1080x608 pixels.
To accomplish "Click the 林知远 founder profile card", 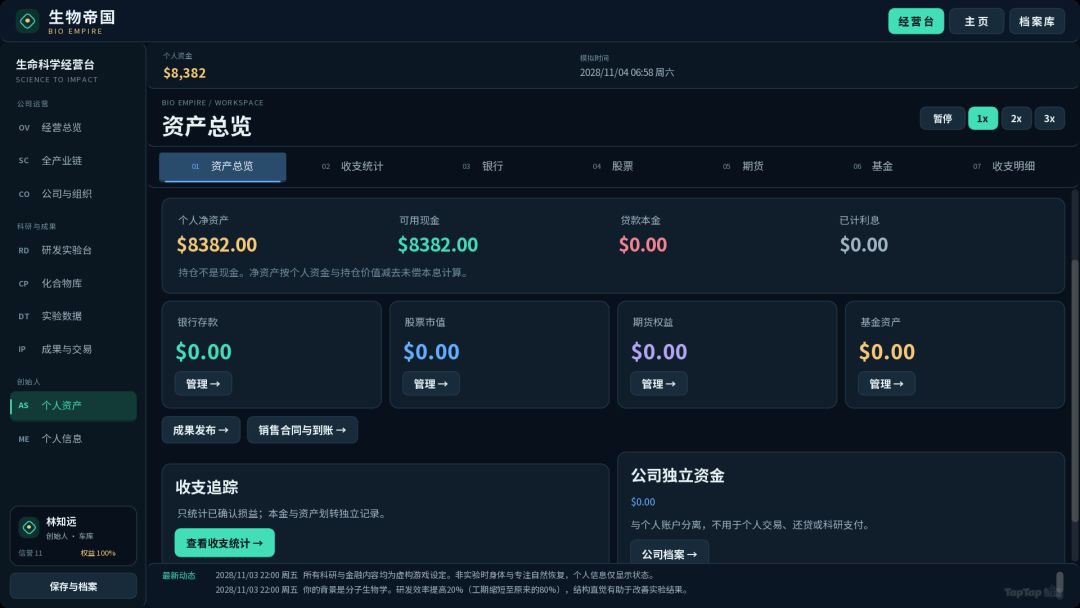I will pos(73,536).
